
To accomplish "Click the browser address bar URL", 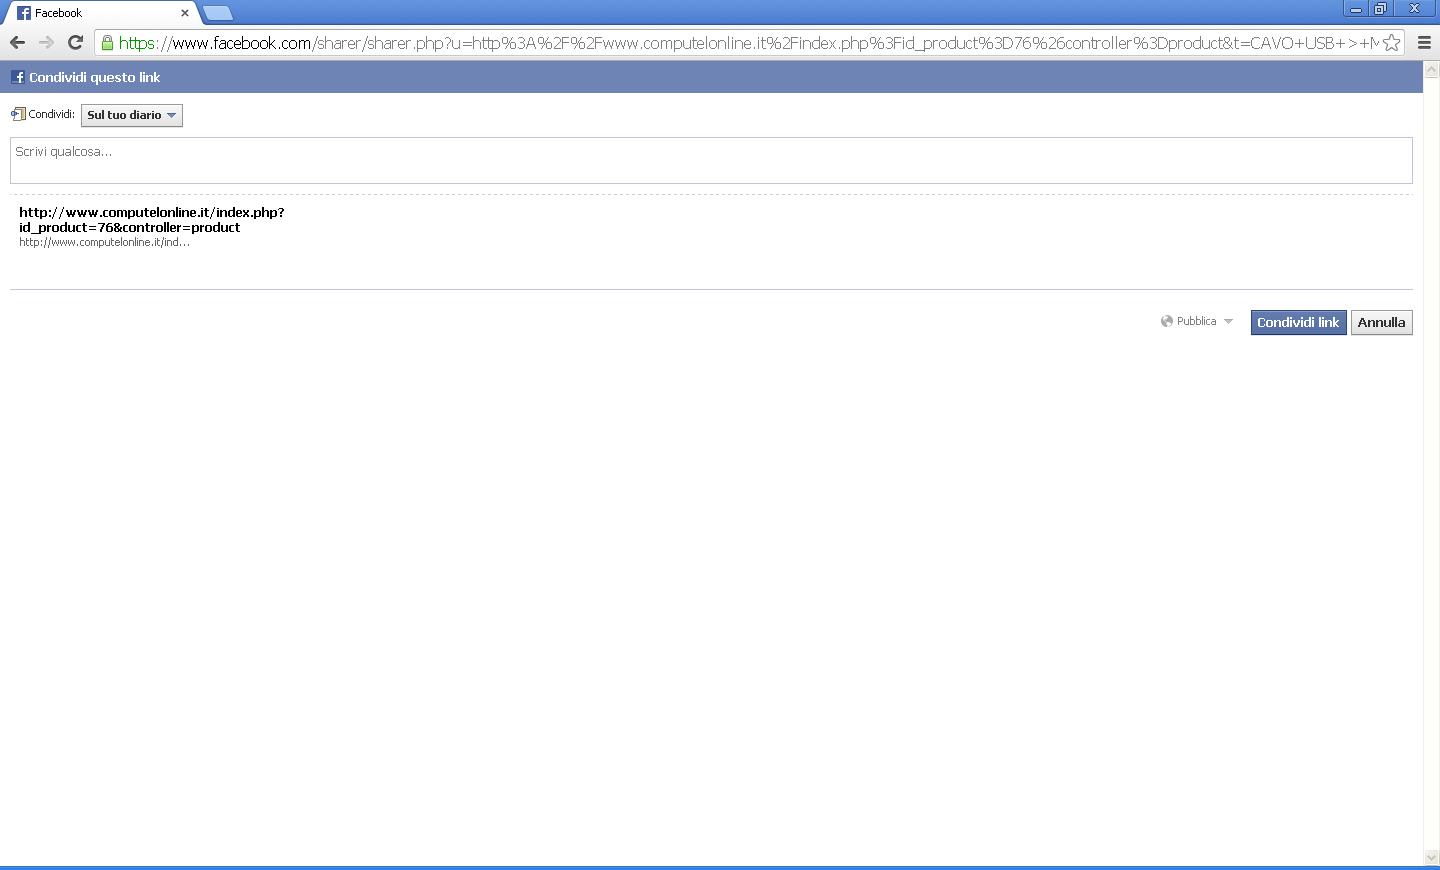I will 748,43.
